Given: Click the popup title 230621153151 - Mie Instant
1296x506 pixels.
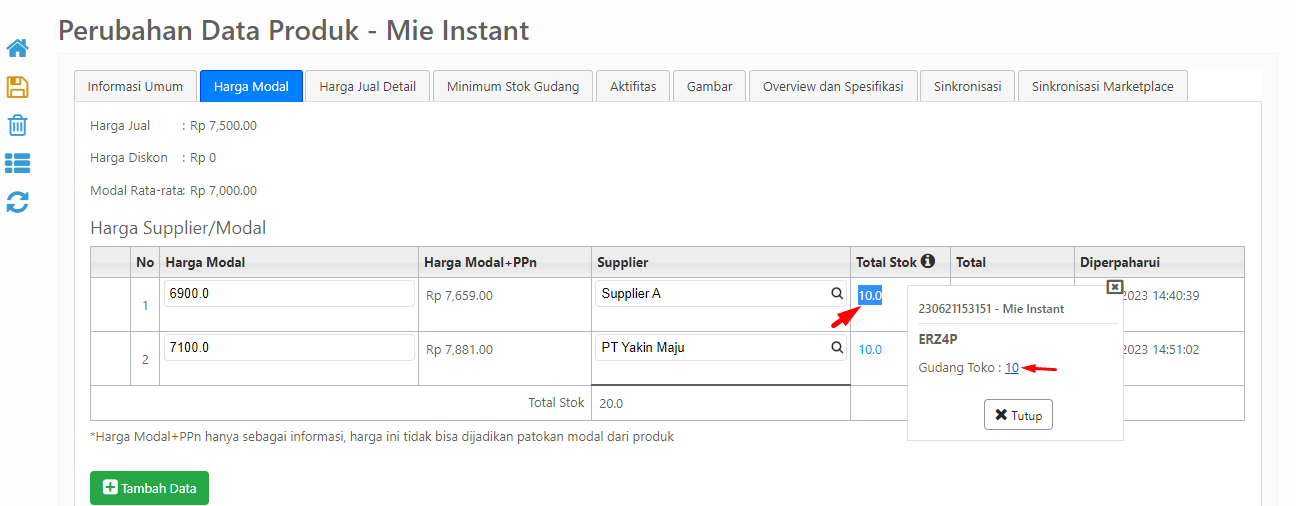Looking at the screenshot, I should point(991,309).
